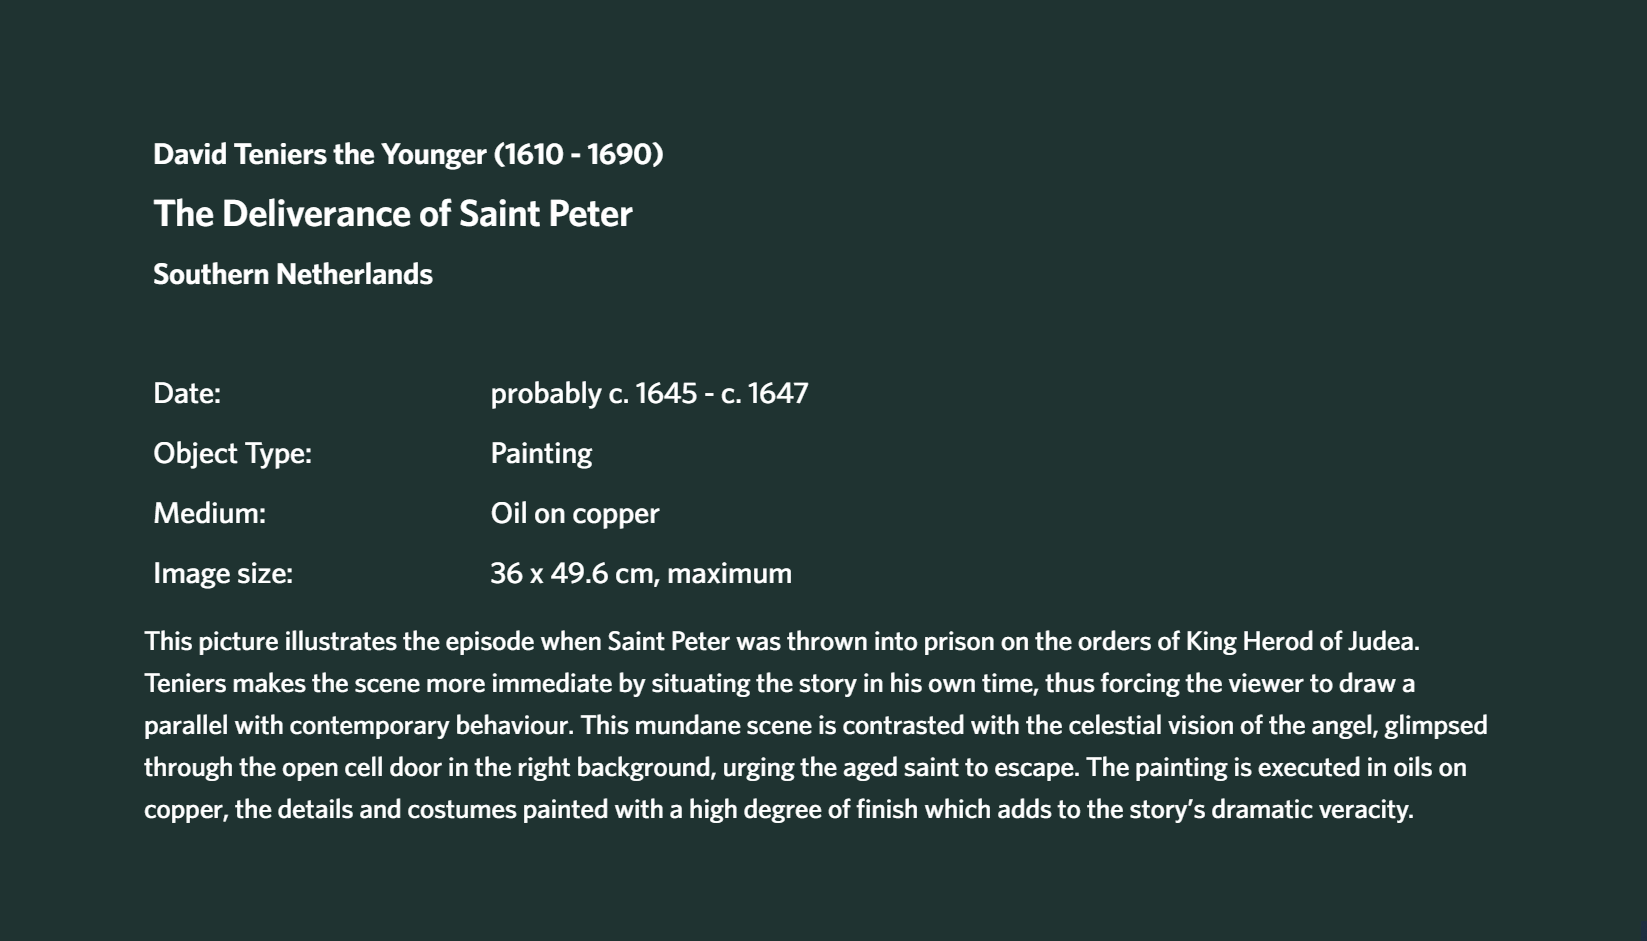Screen dimensions: 1647x941
Task: Click the artist name David Teniers the Younger
Action: [x=319, y=154]
